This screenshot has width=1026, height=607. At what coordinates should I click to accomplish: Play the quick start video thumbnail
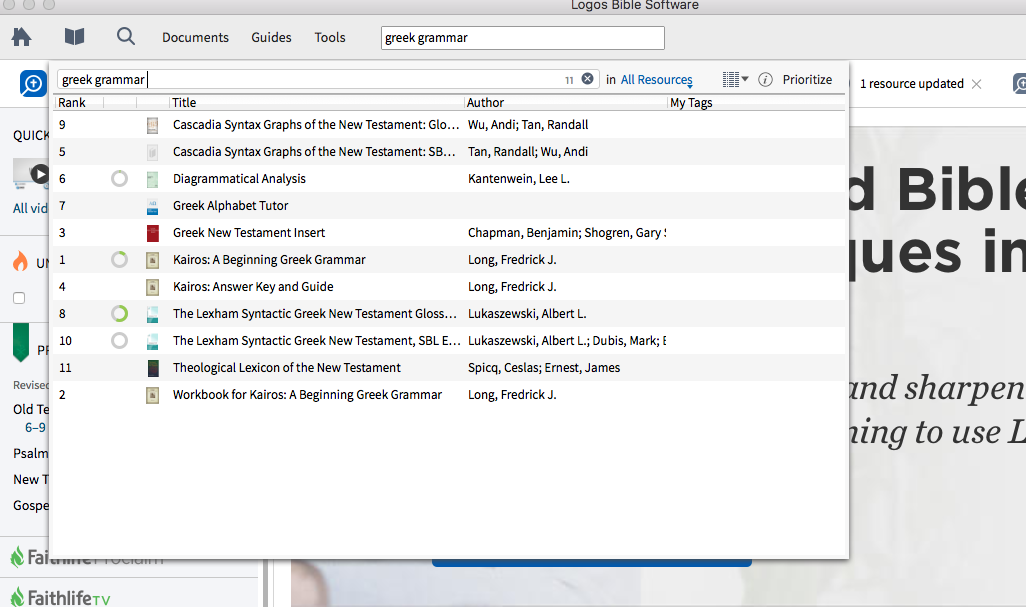(x=39, y=174)
